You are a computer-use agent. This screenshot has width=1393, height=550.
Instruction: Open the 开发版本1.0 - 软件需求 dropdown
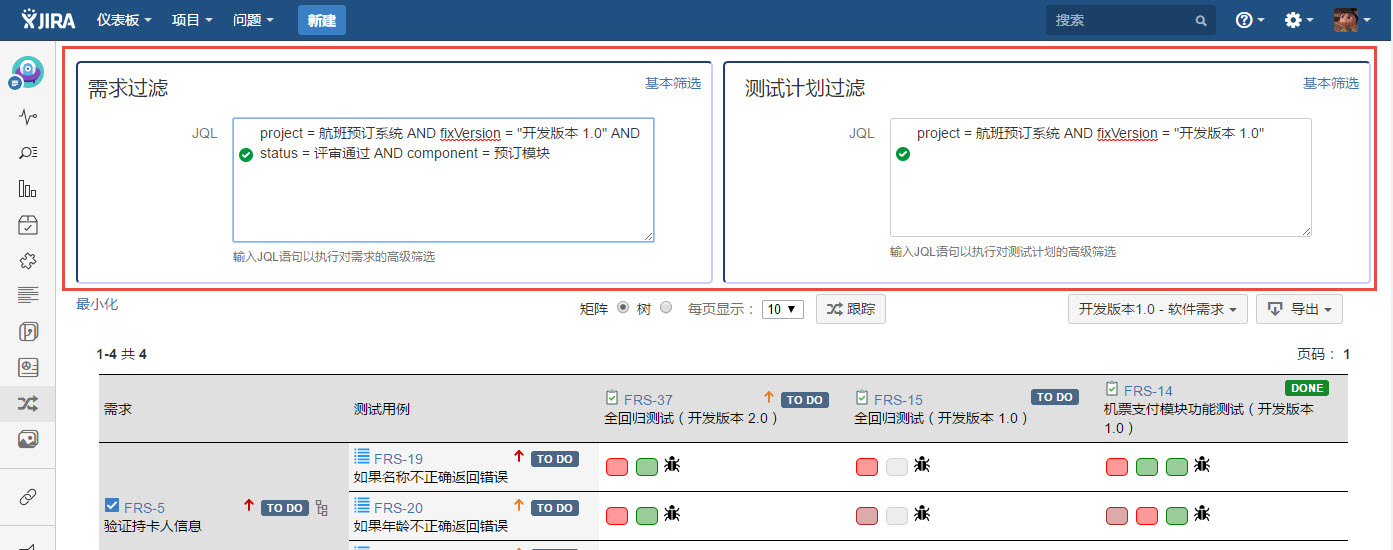pyautogui.click(x=1157, y=309)
